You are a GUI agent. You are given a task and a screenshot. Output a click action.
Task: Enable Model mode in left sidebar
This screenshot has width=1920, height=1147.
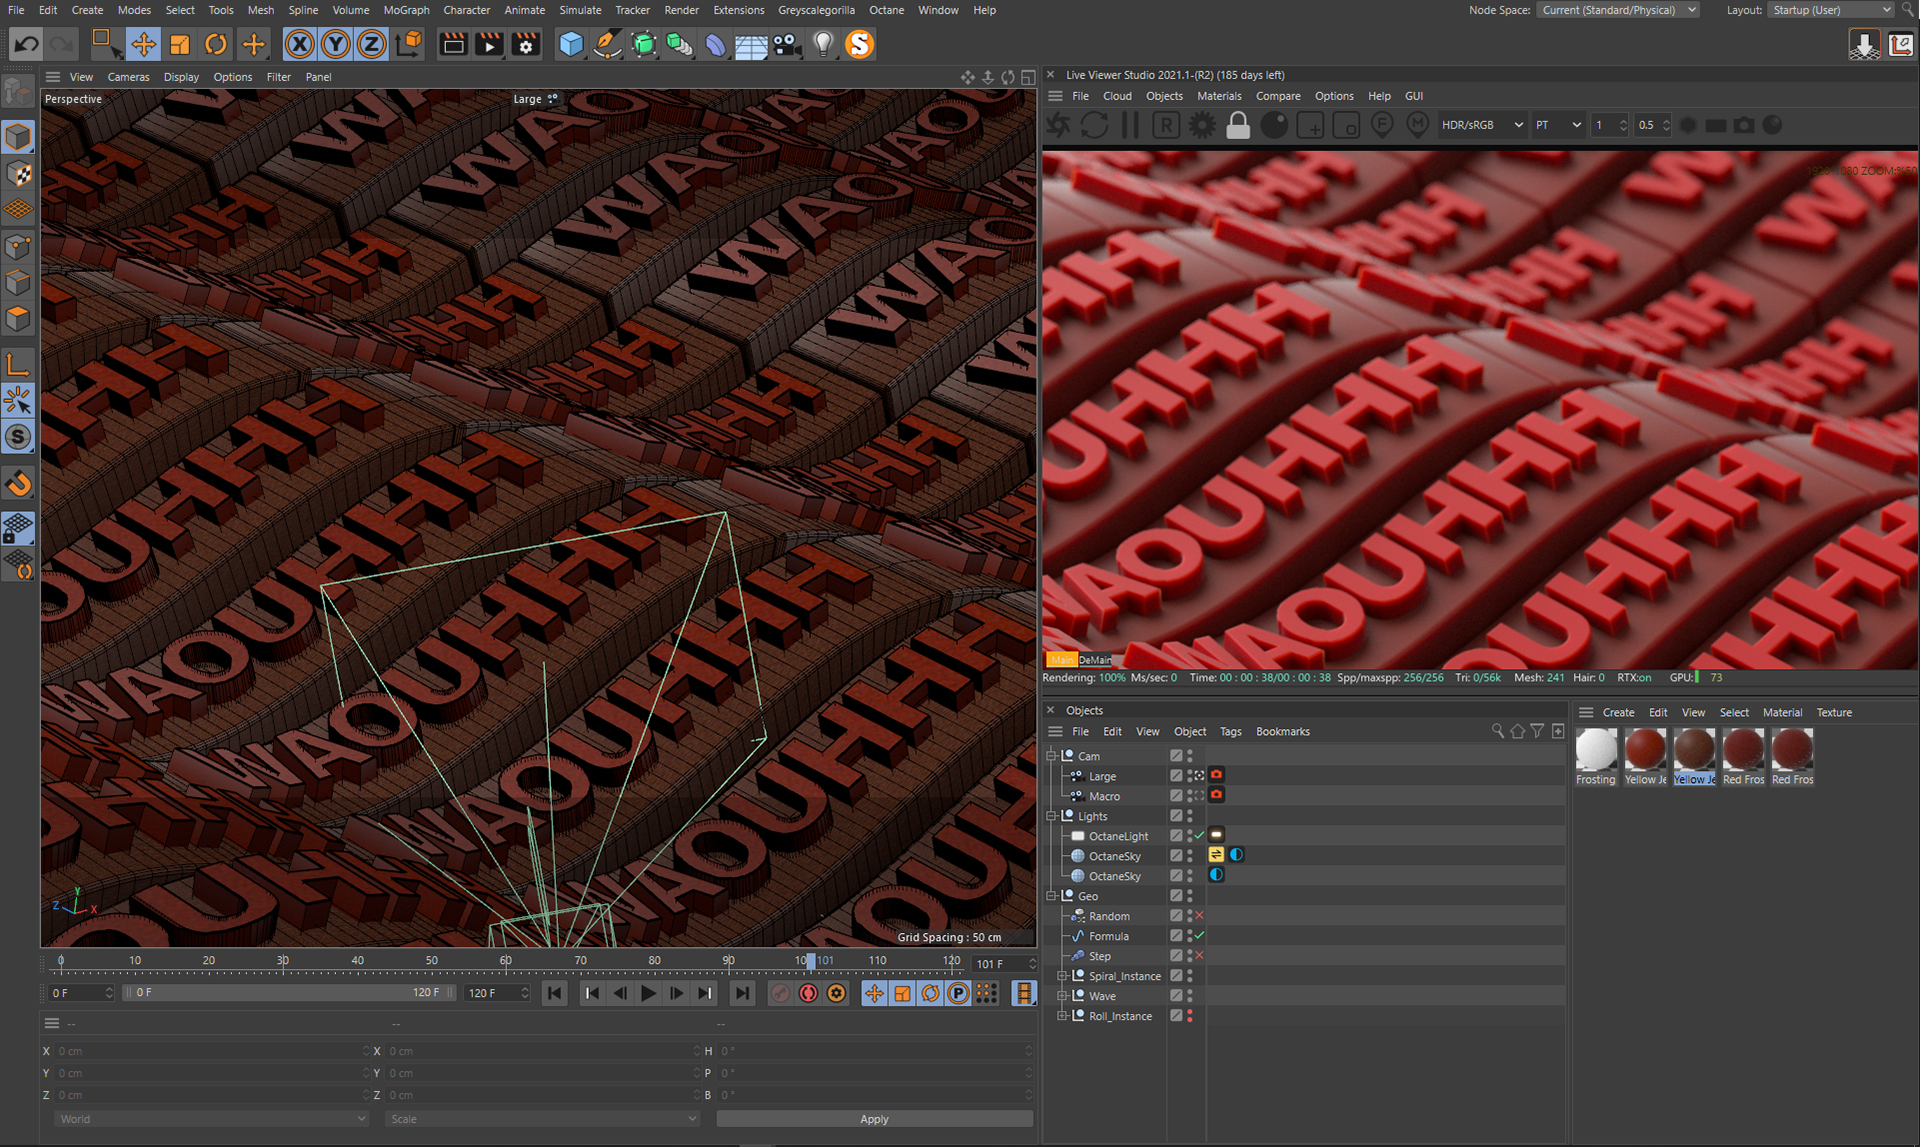(x=18, y=137)
